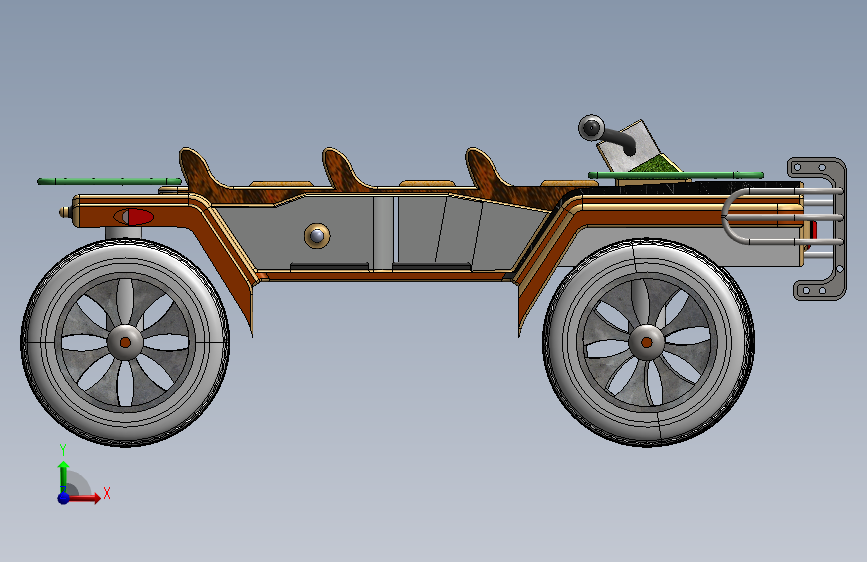Select the hub of the wheel under the tail light
This screenshot has height=562, width=867.
pos(125,342)
